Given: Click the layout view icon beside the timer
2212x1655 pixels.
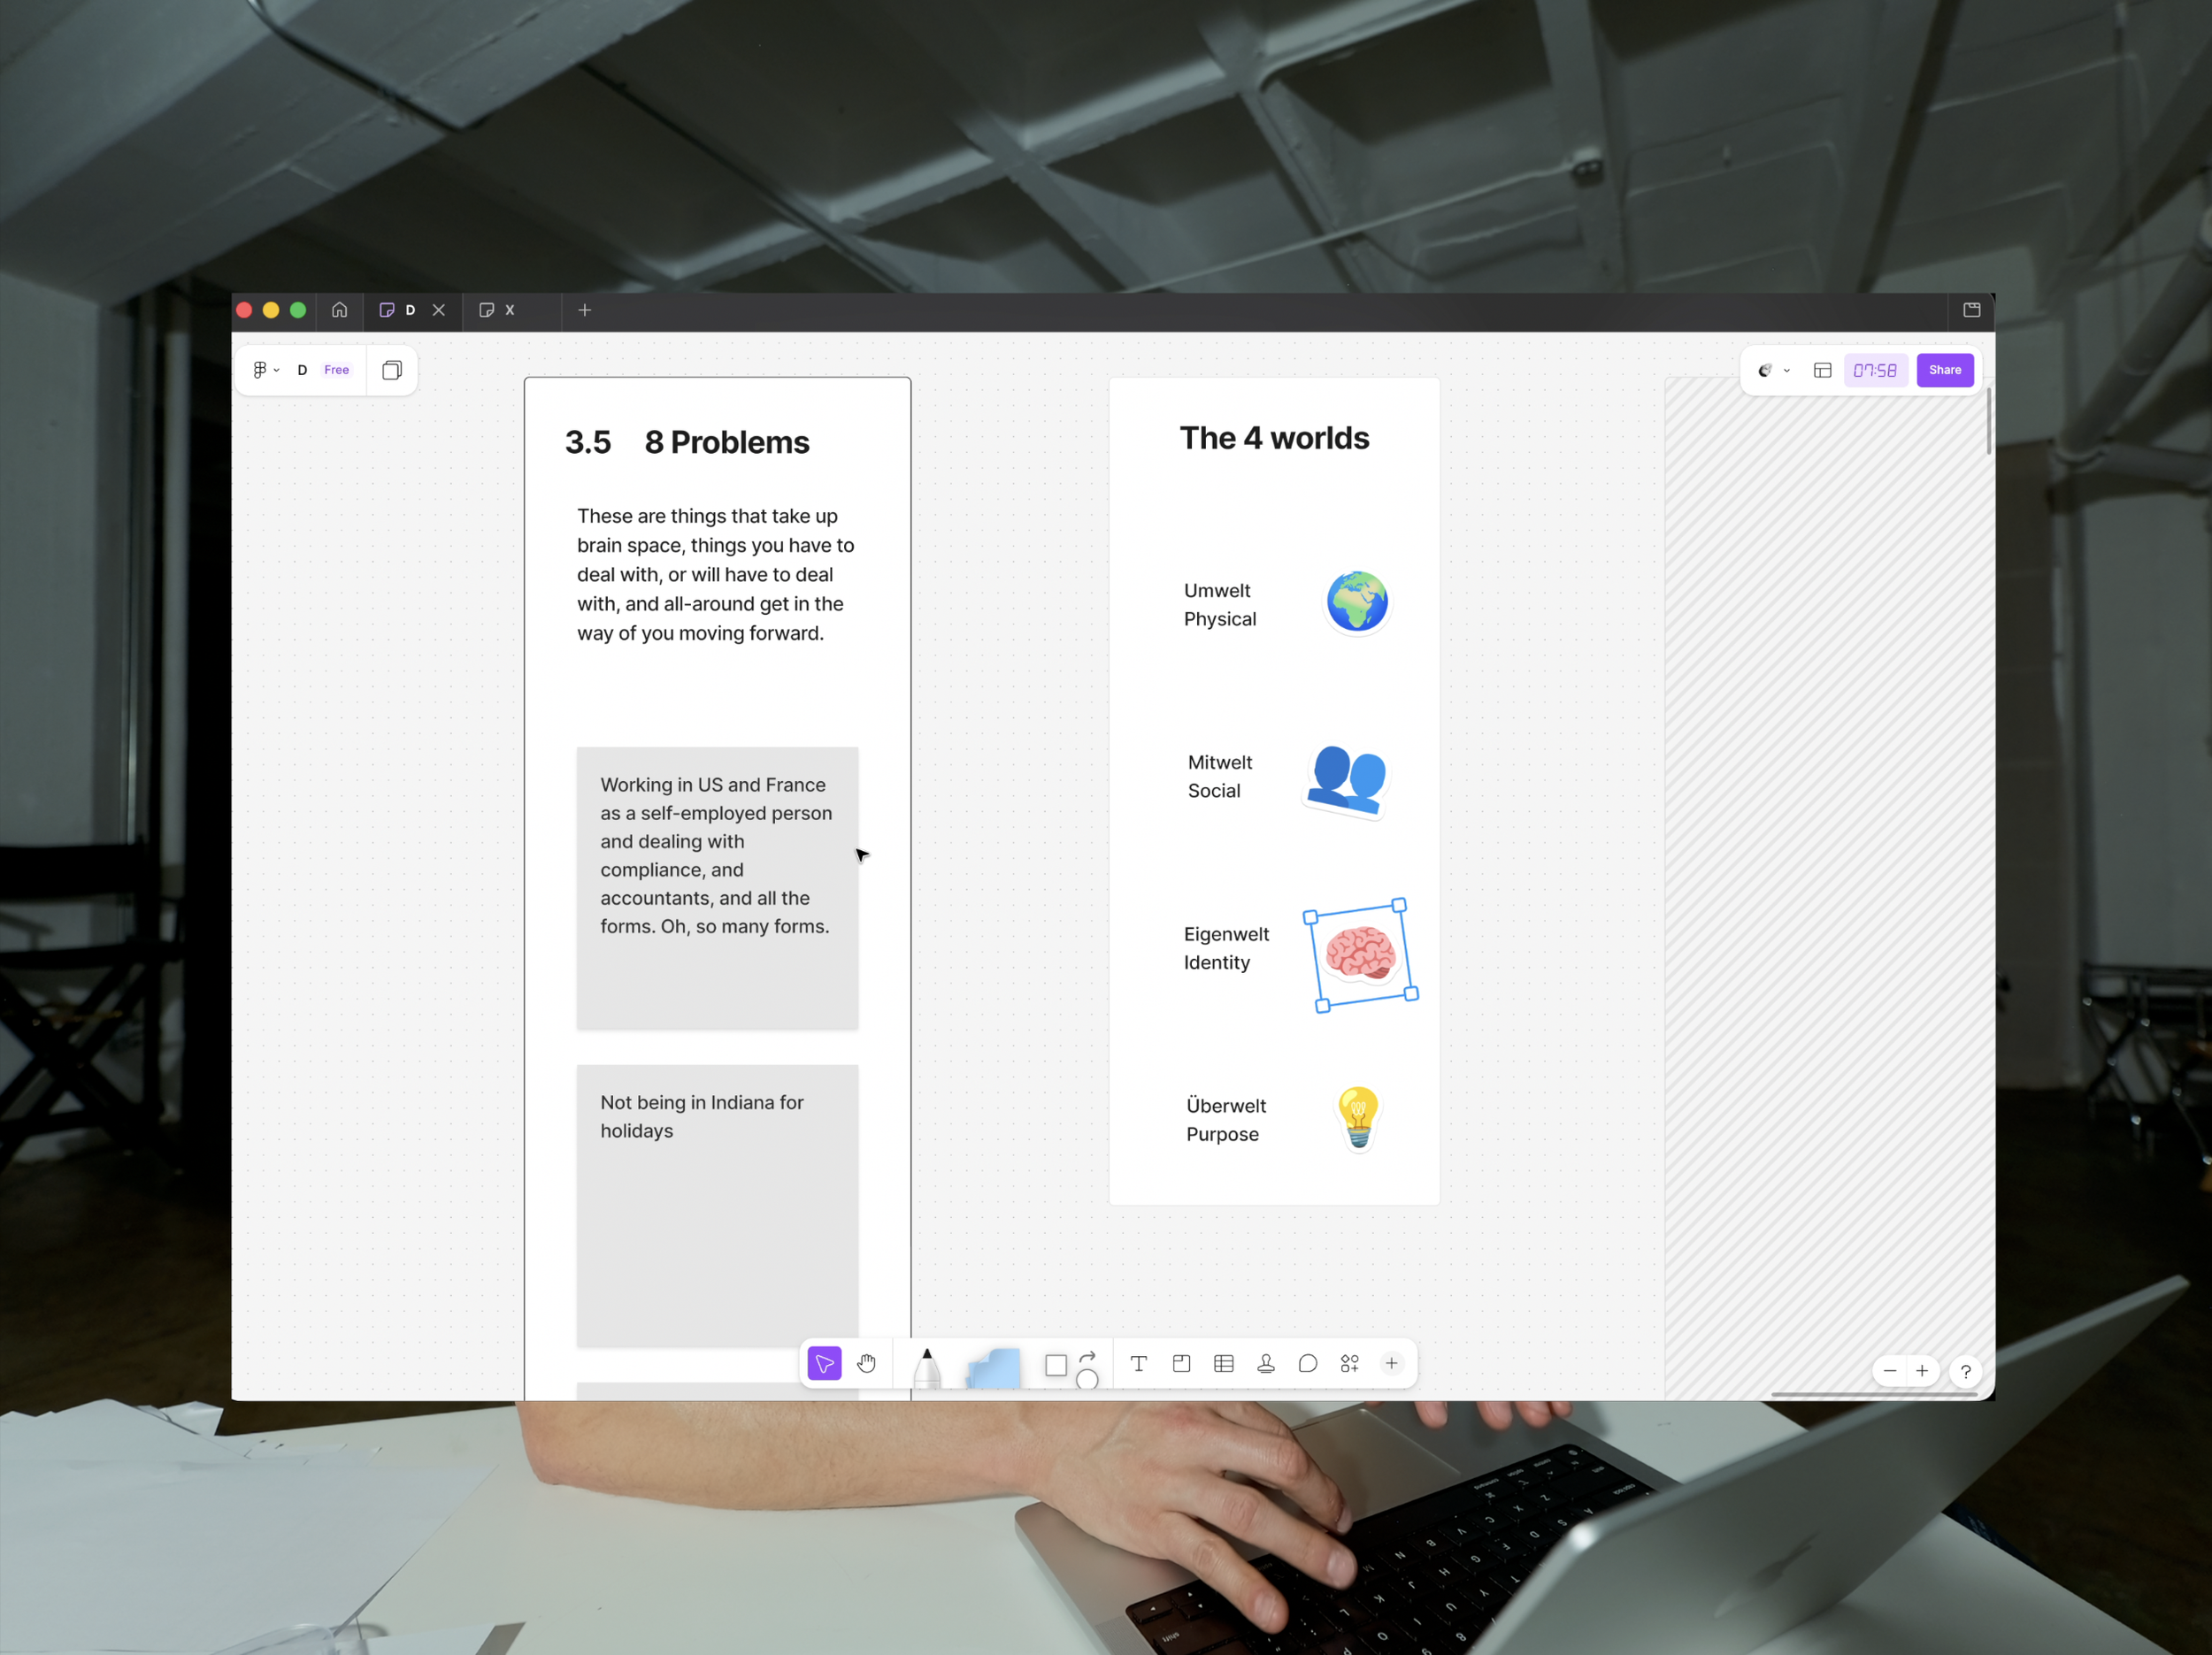Looking at the screenshot, I should coord(1822,370).
